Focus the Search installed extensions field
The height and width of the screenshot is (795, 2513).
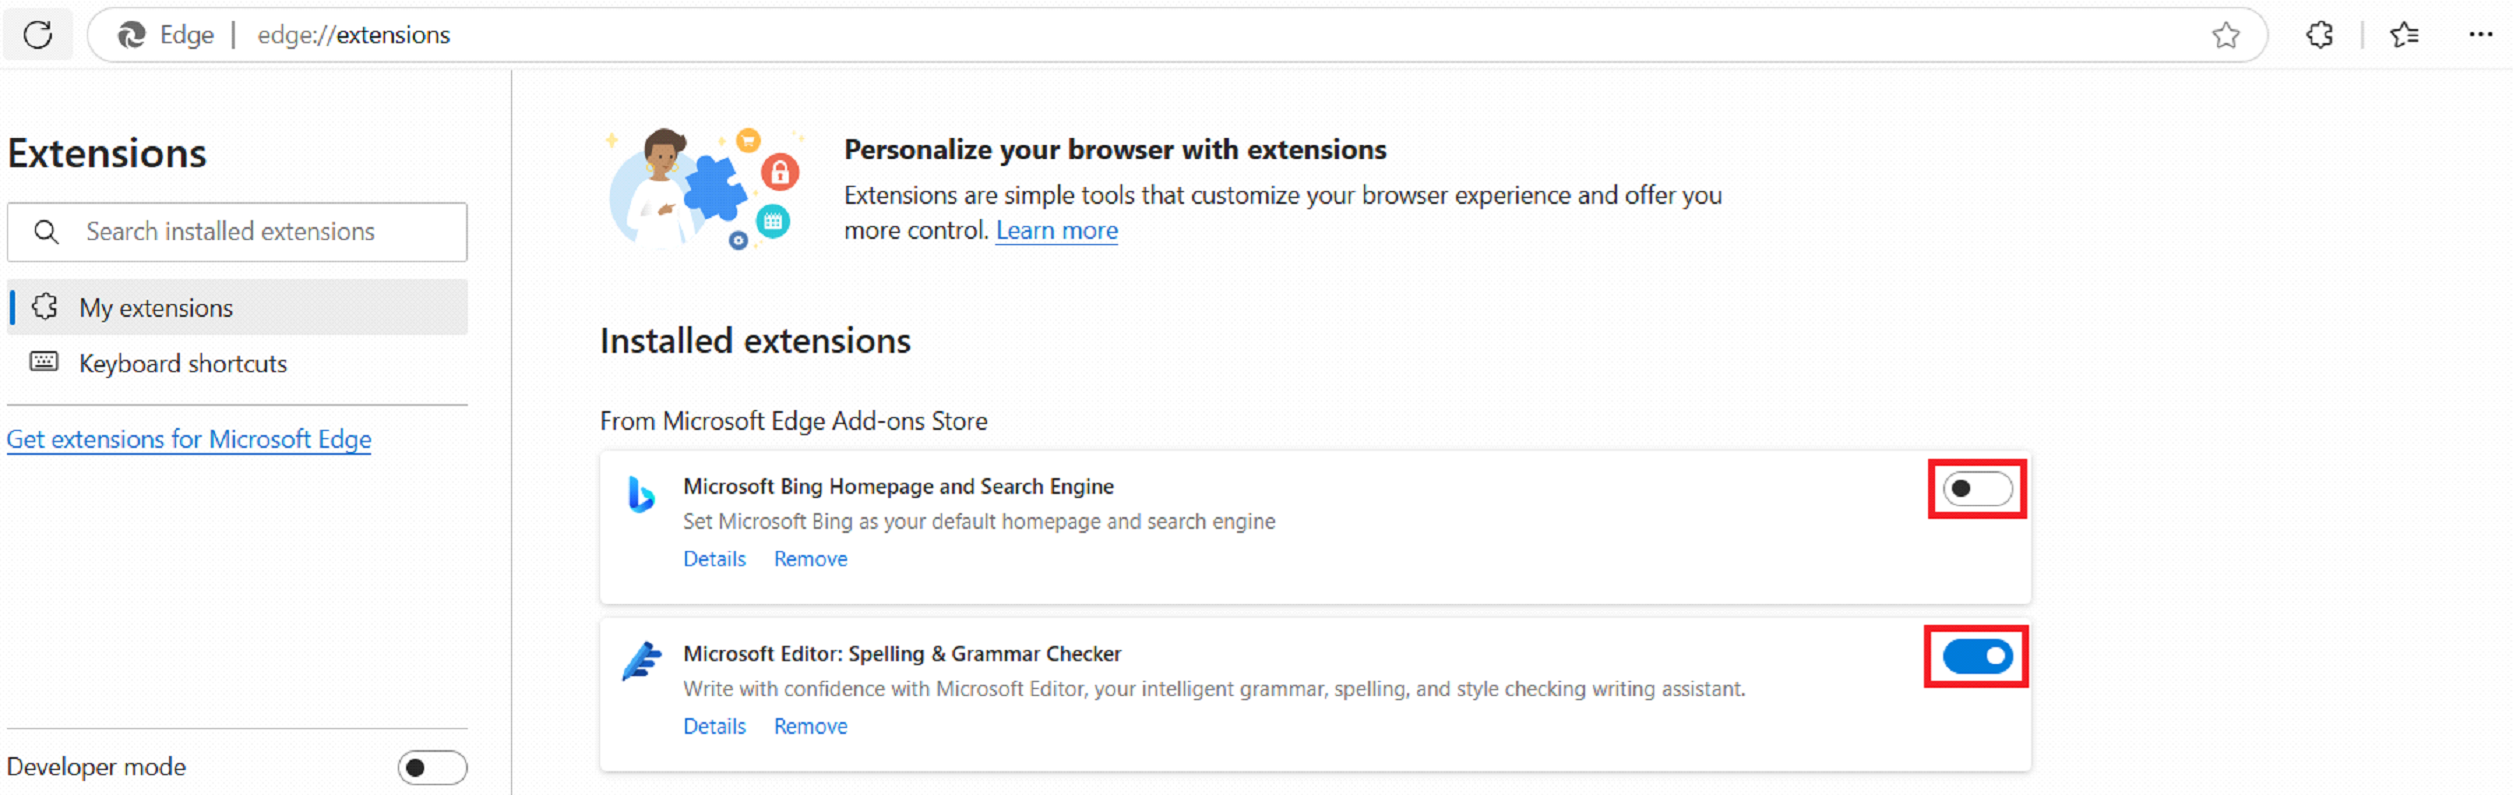(238, 232)
